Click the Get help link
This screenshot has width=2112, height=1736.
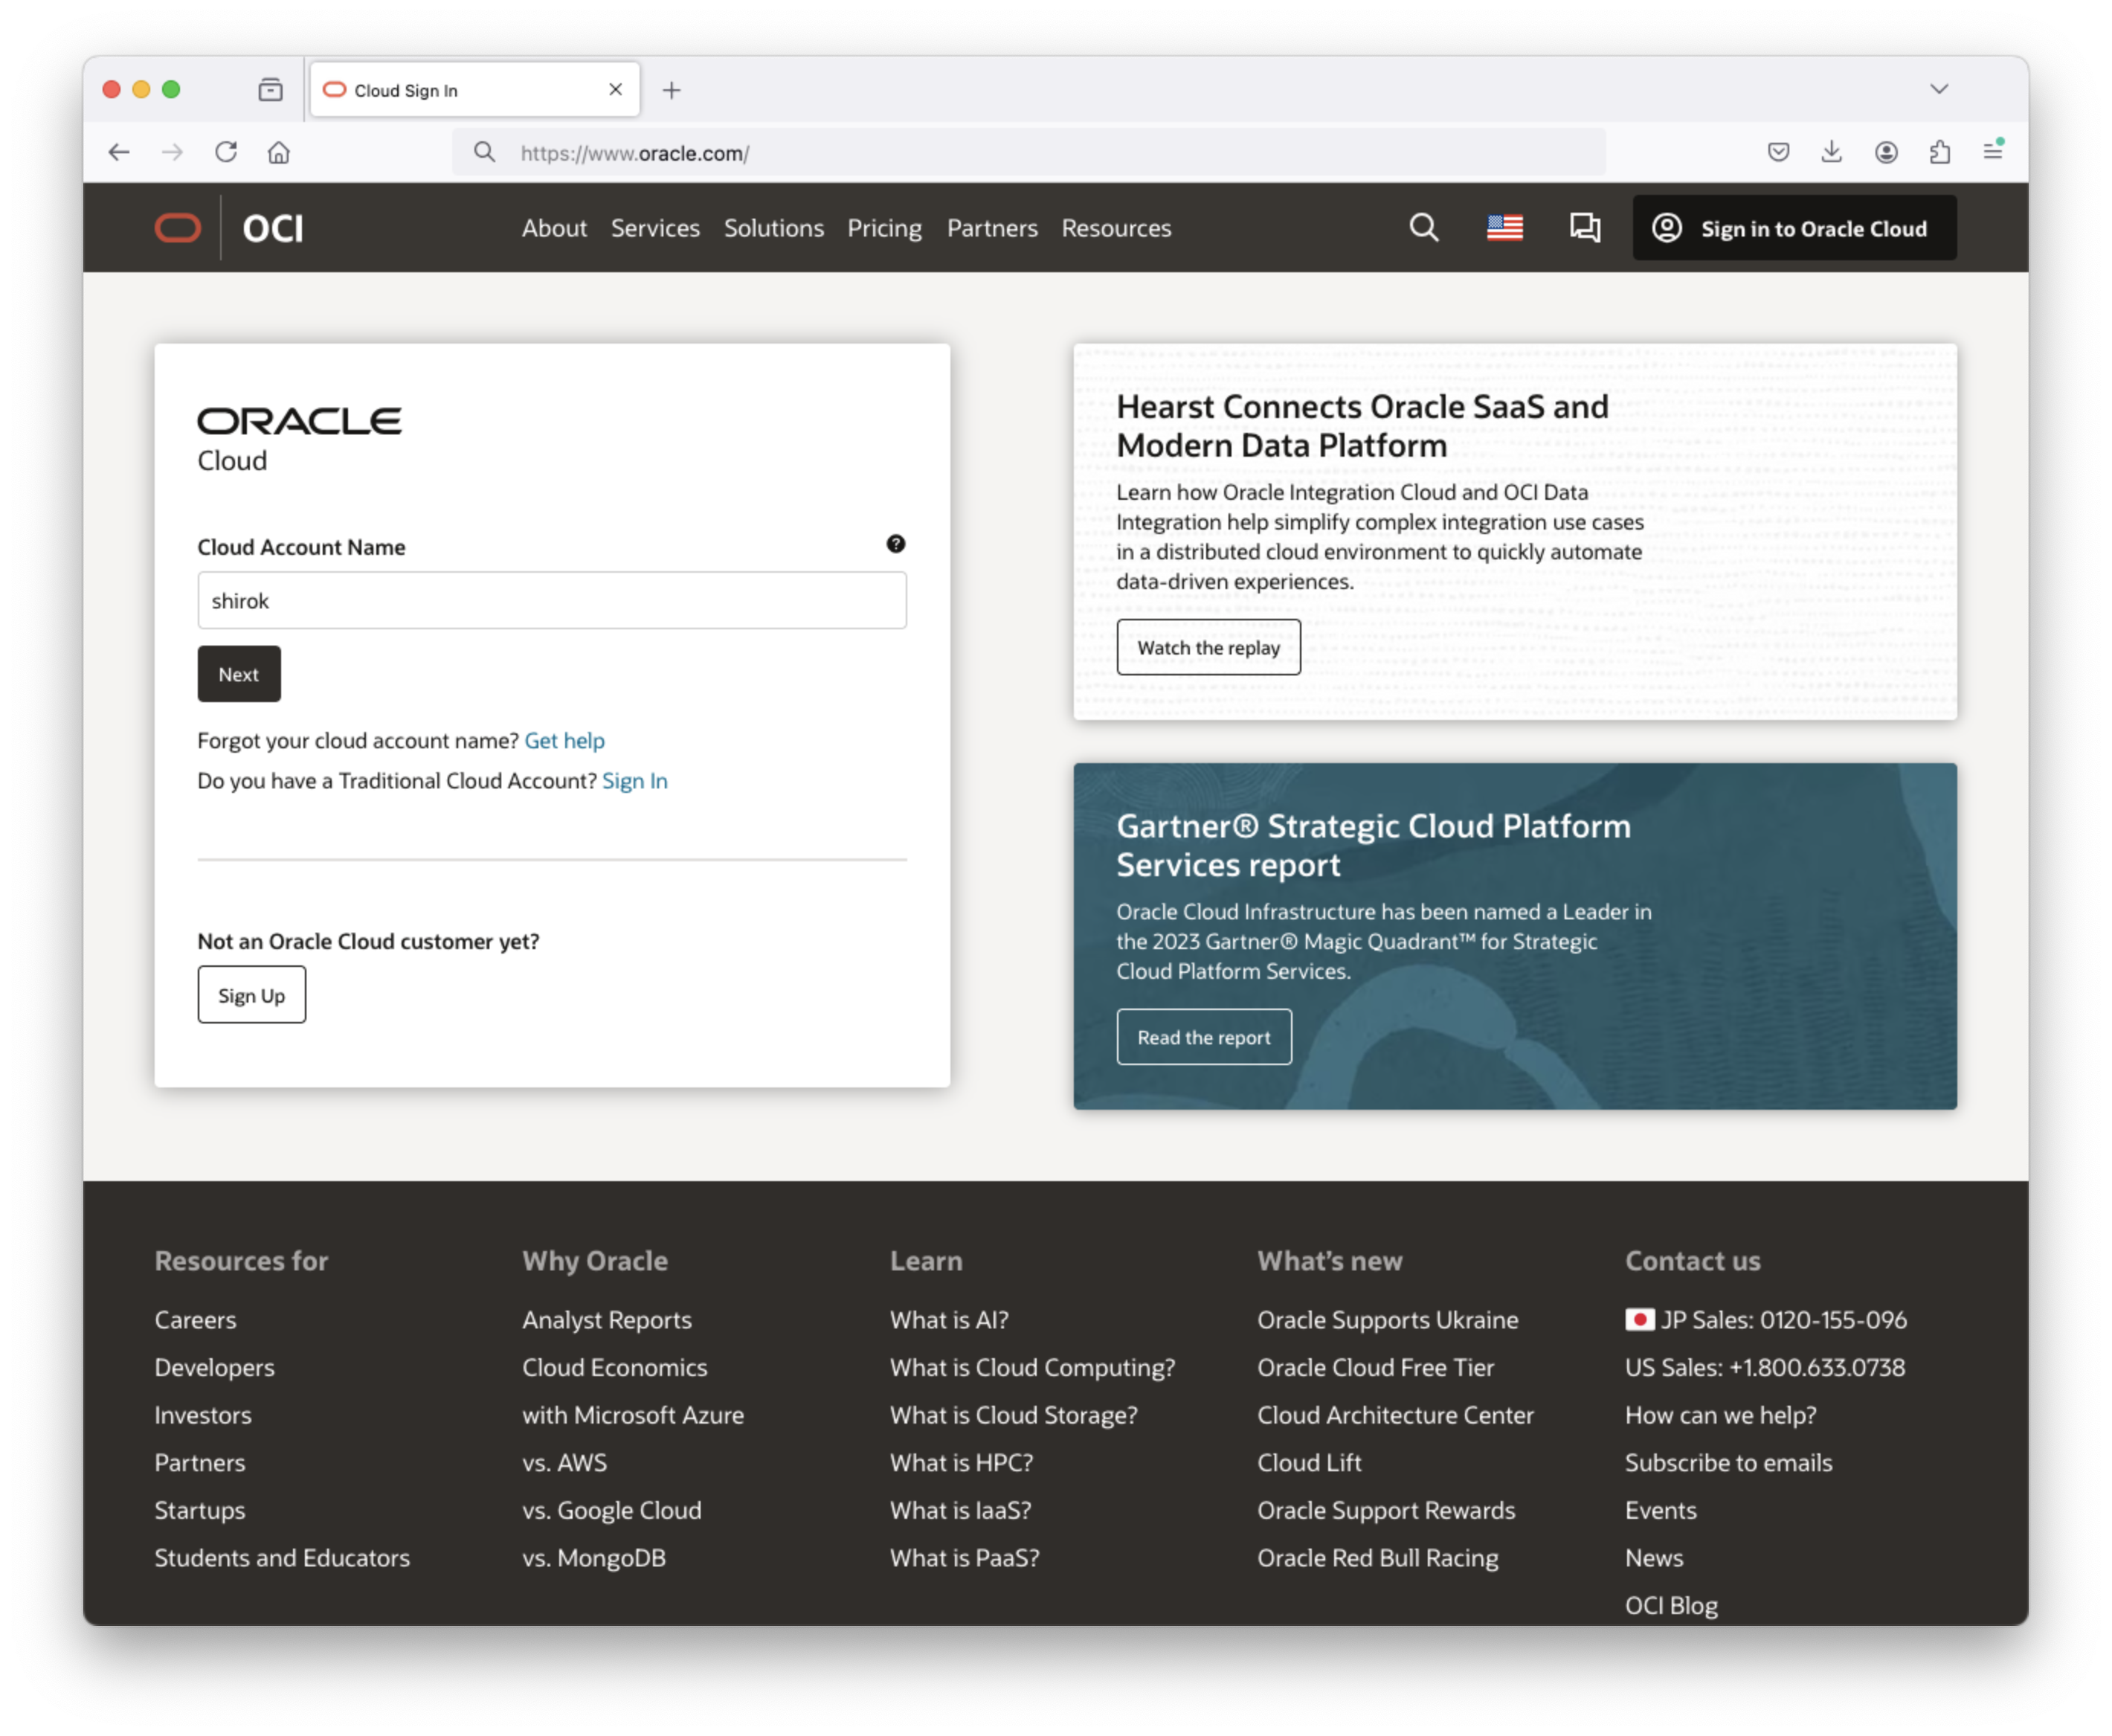[x=564, y=741]
